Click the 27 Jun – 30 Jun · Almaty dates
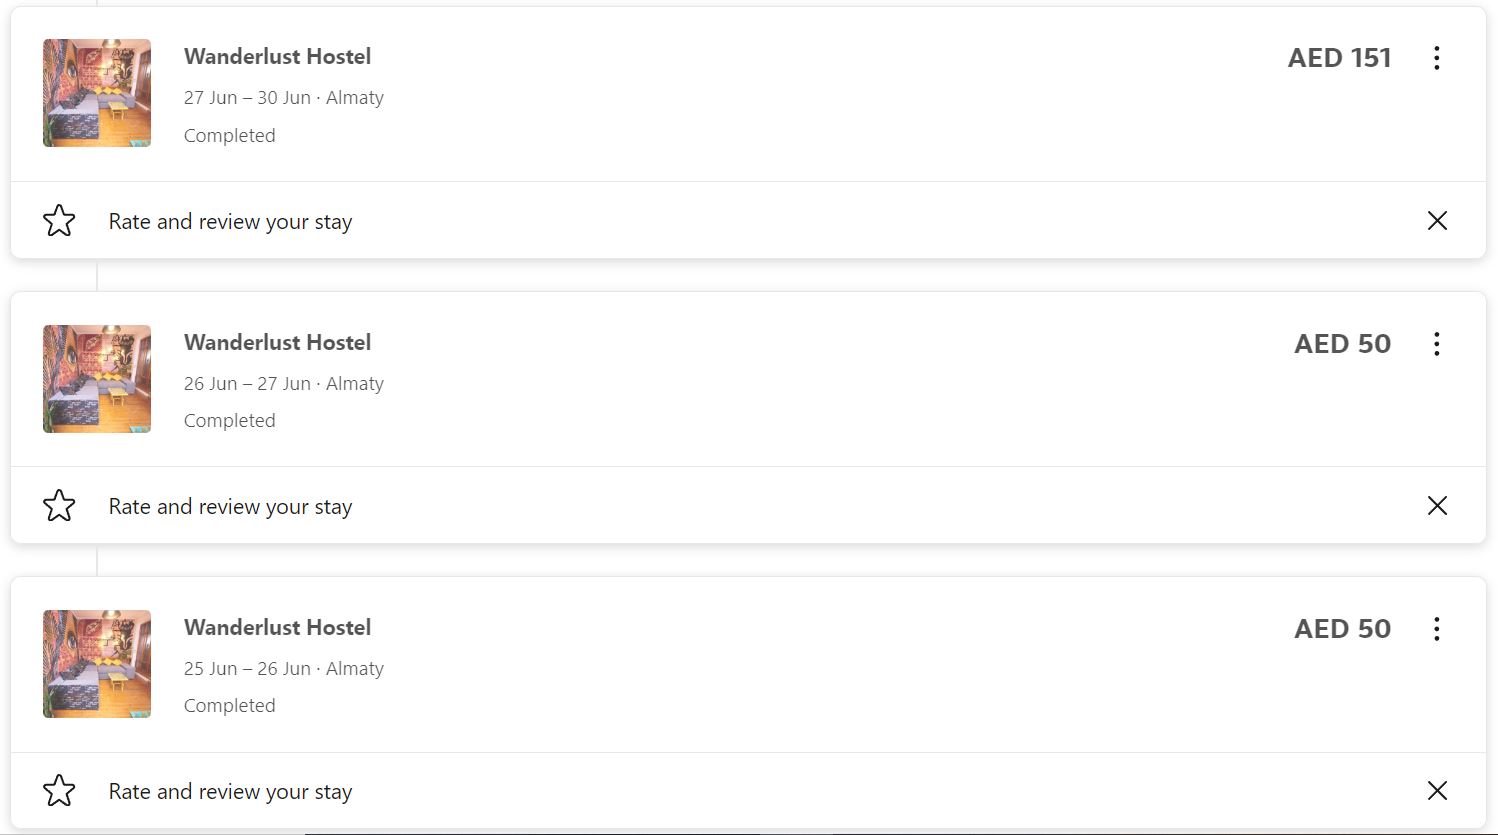 (x=283, y=98)
